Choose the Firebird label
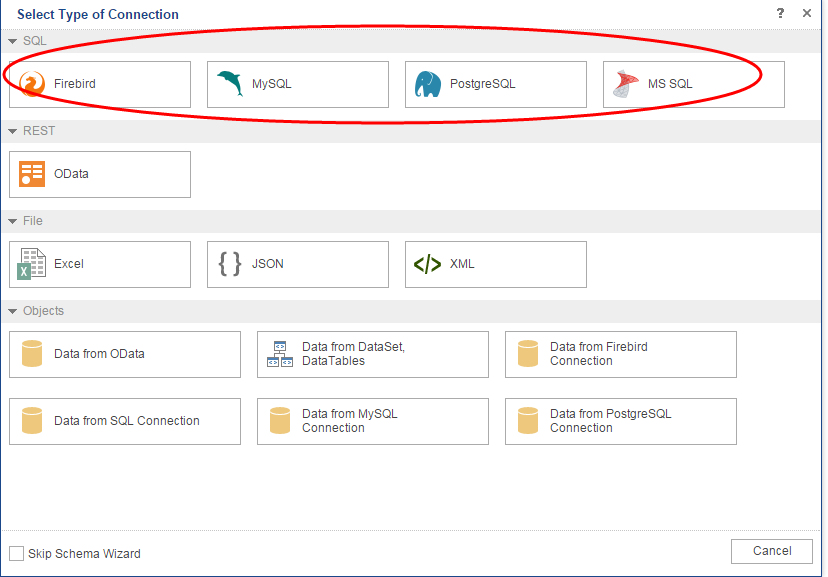828x577 pixels. [x=74, y=84]
